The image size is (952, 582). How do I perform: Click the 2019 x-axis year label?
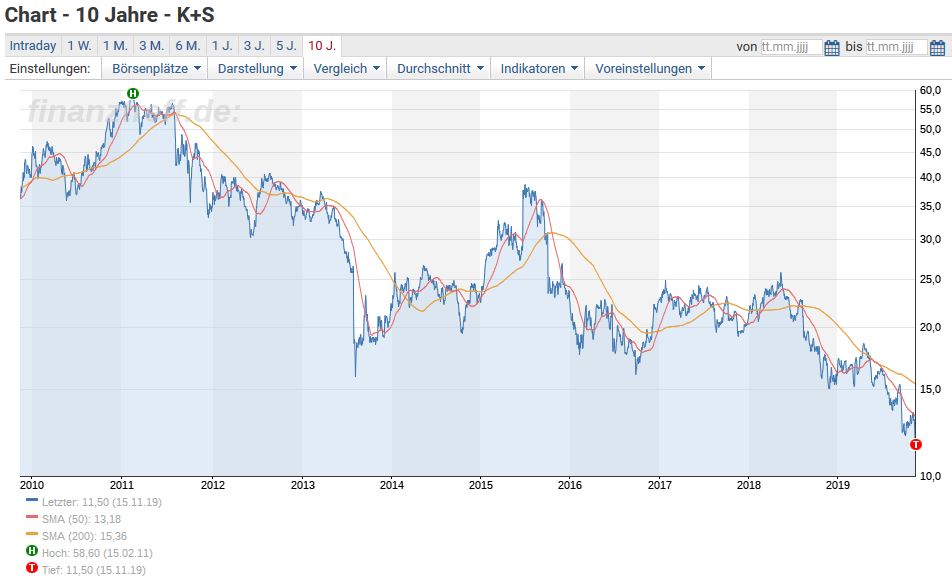[837, 485]
